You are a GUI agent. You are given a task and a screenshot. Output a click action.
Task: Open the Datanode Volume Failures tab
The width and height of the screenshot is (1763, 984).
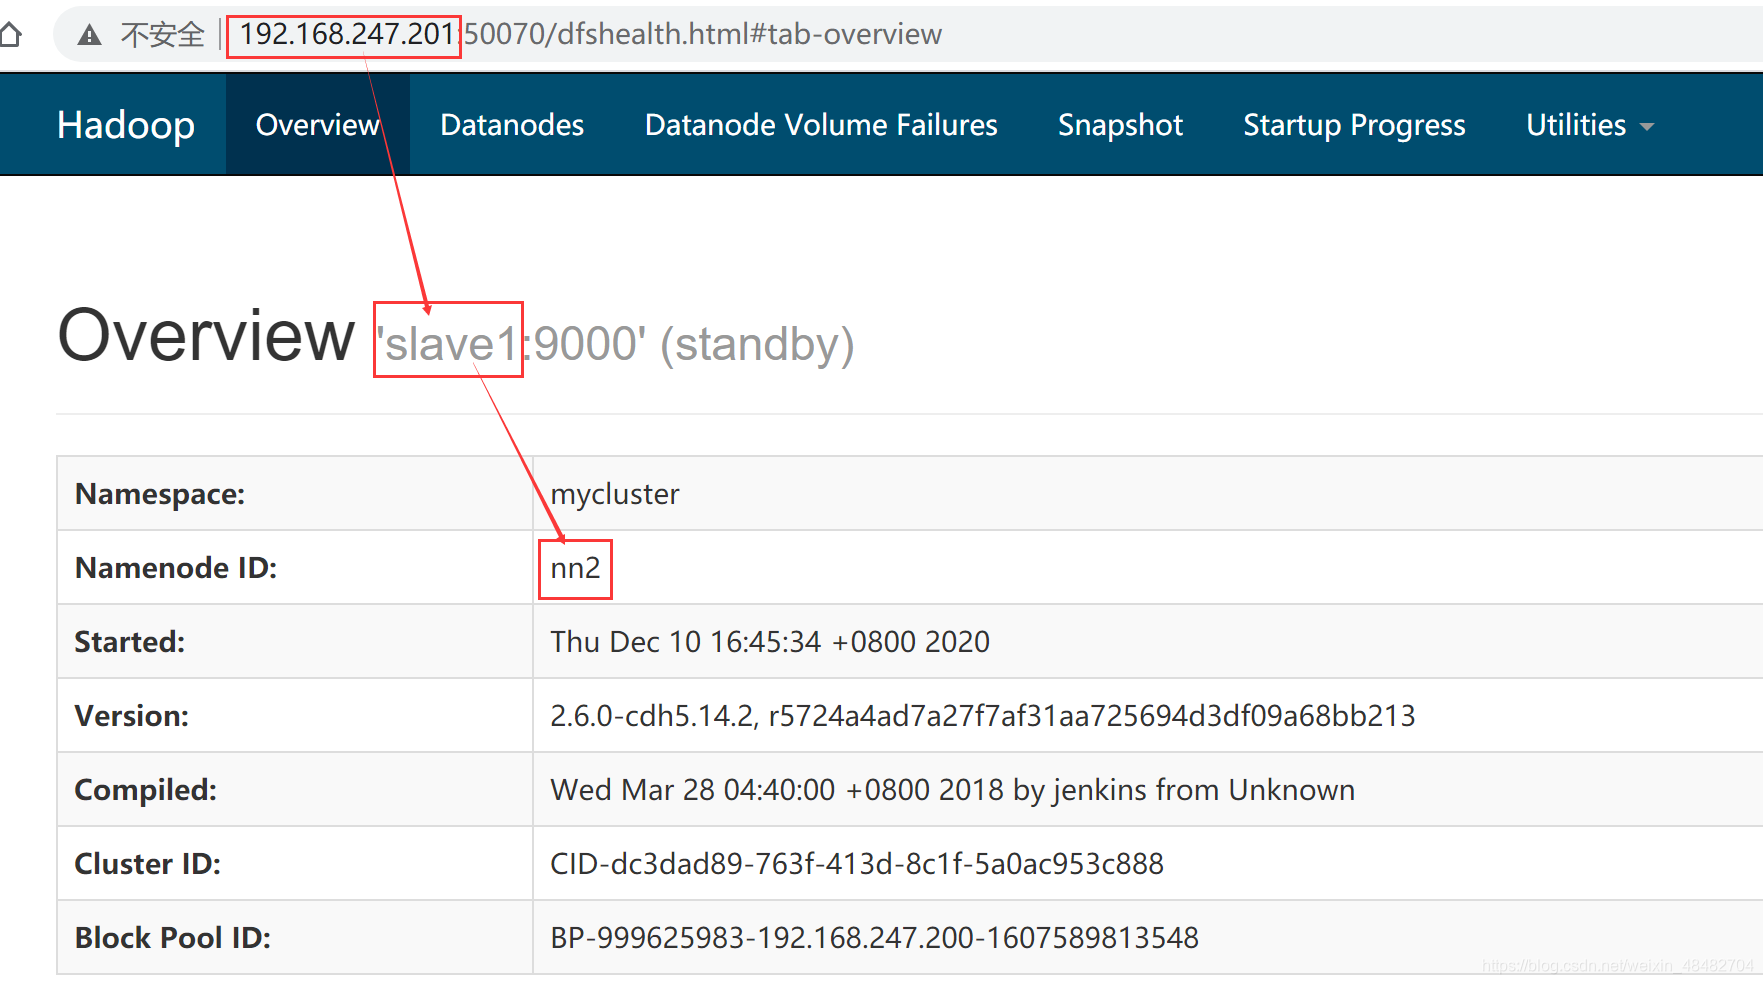(x=821, y=125)
